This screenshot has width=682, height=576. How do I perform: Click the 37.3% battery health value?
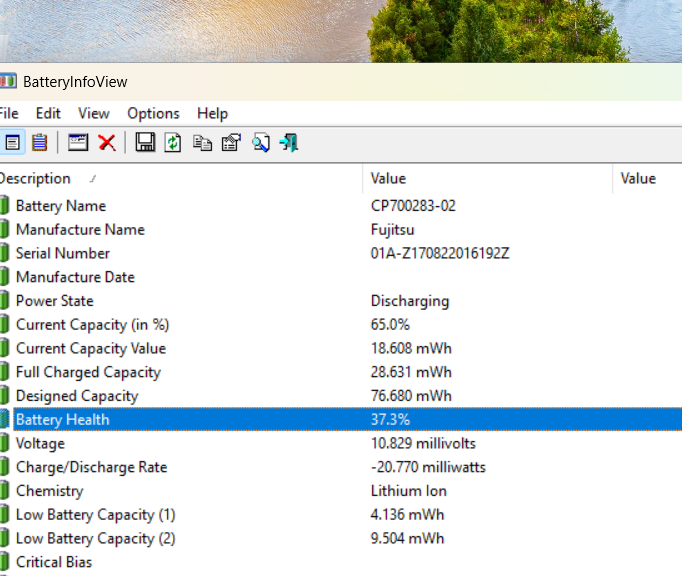tap(390, 419)
